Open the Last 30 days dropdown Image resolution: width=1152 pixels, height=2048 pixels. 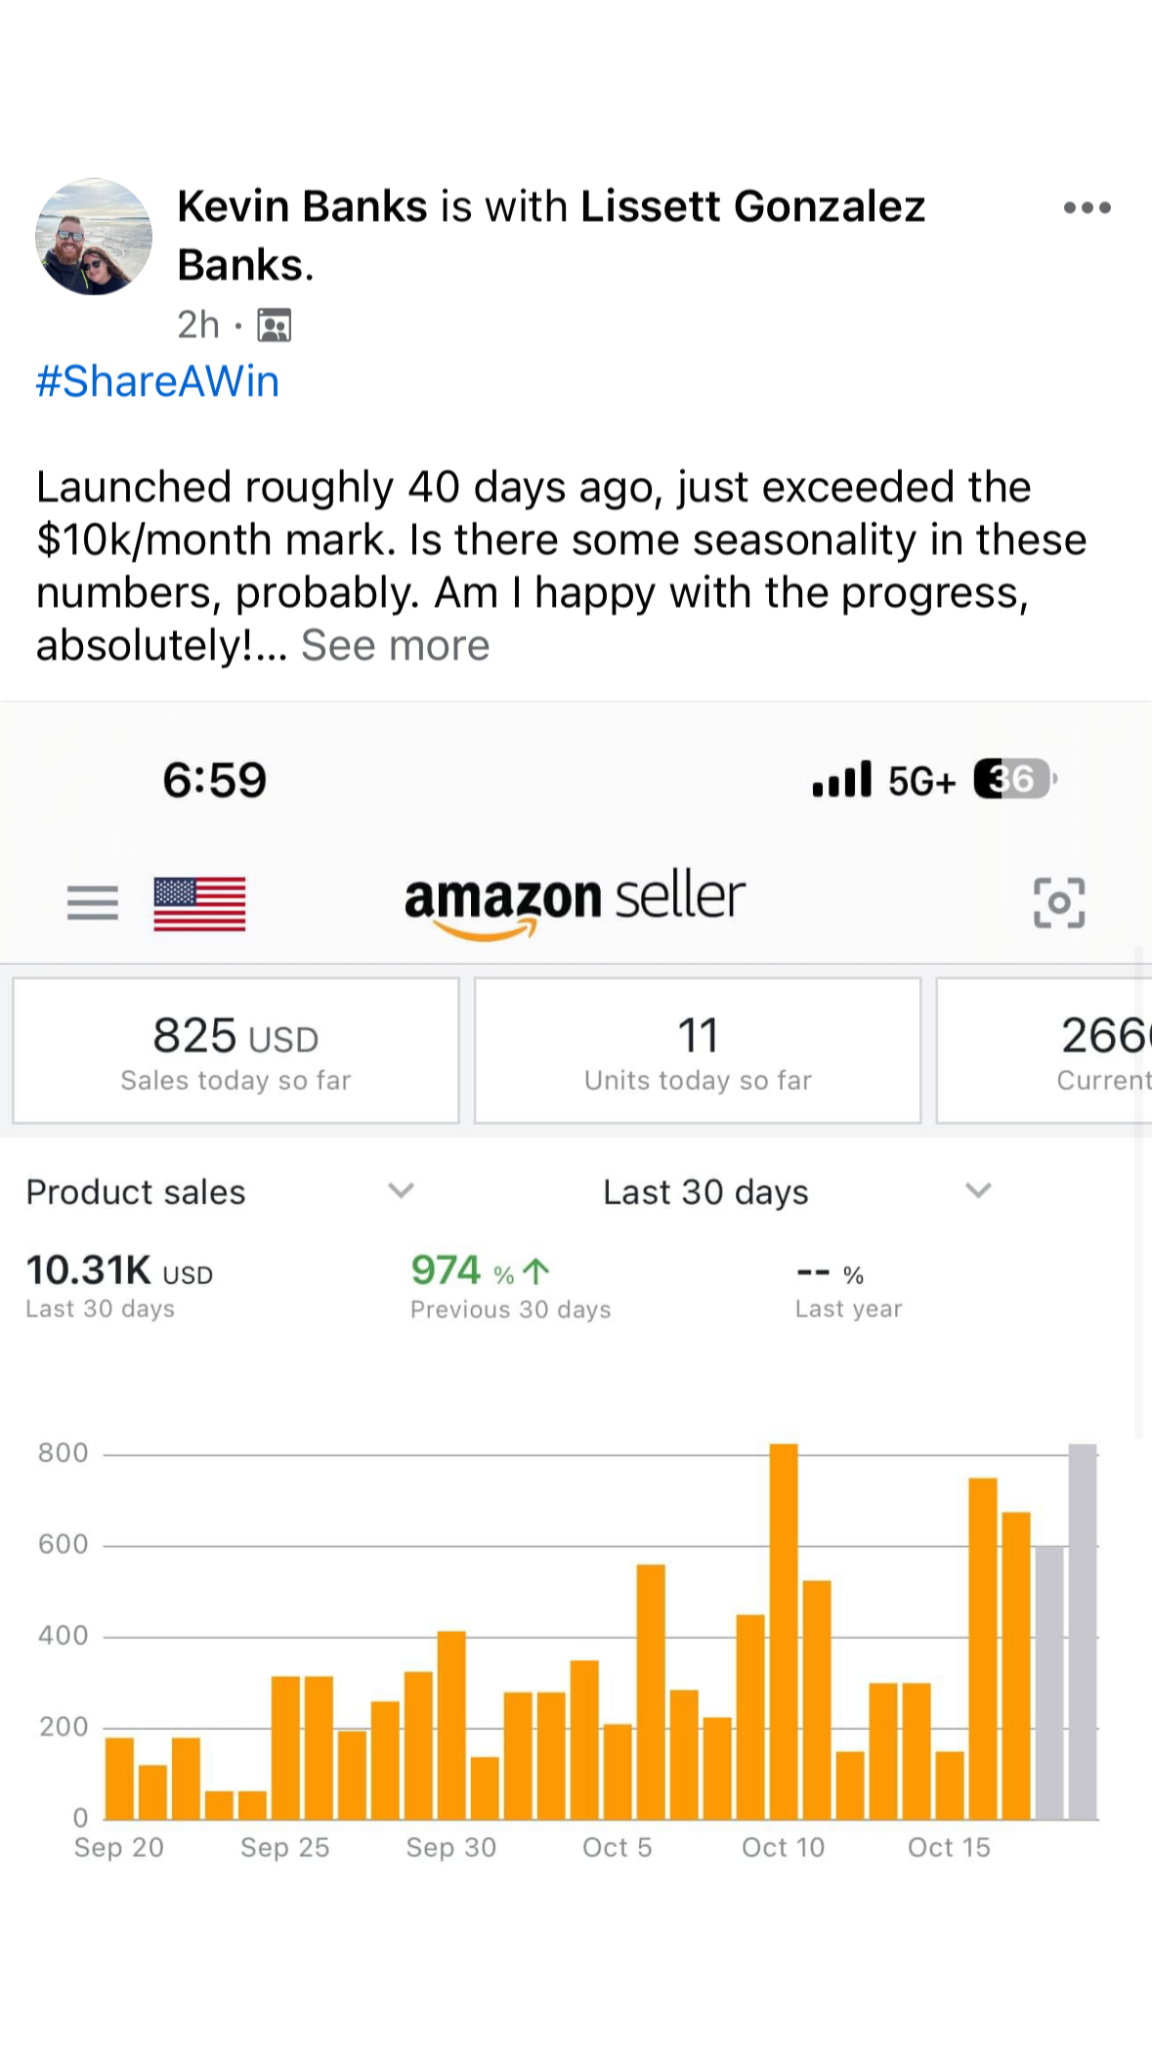977,1191
